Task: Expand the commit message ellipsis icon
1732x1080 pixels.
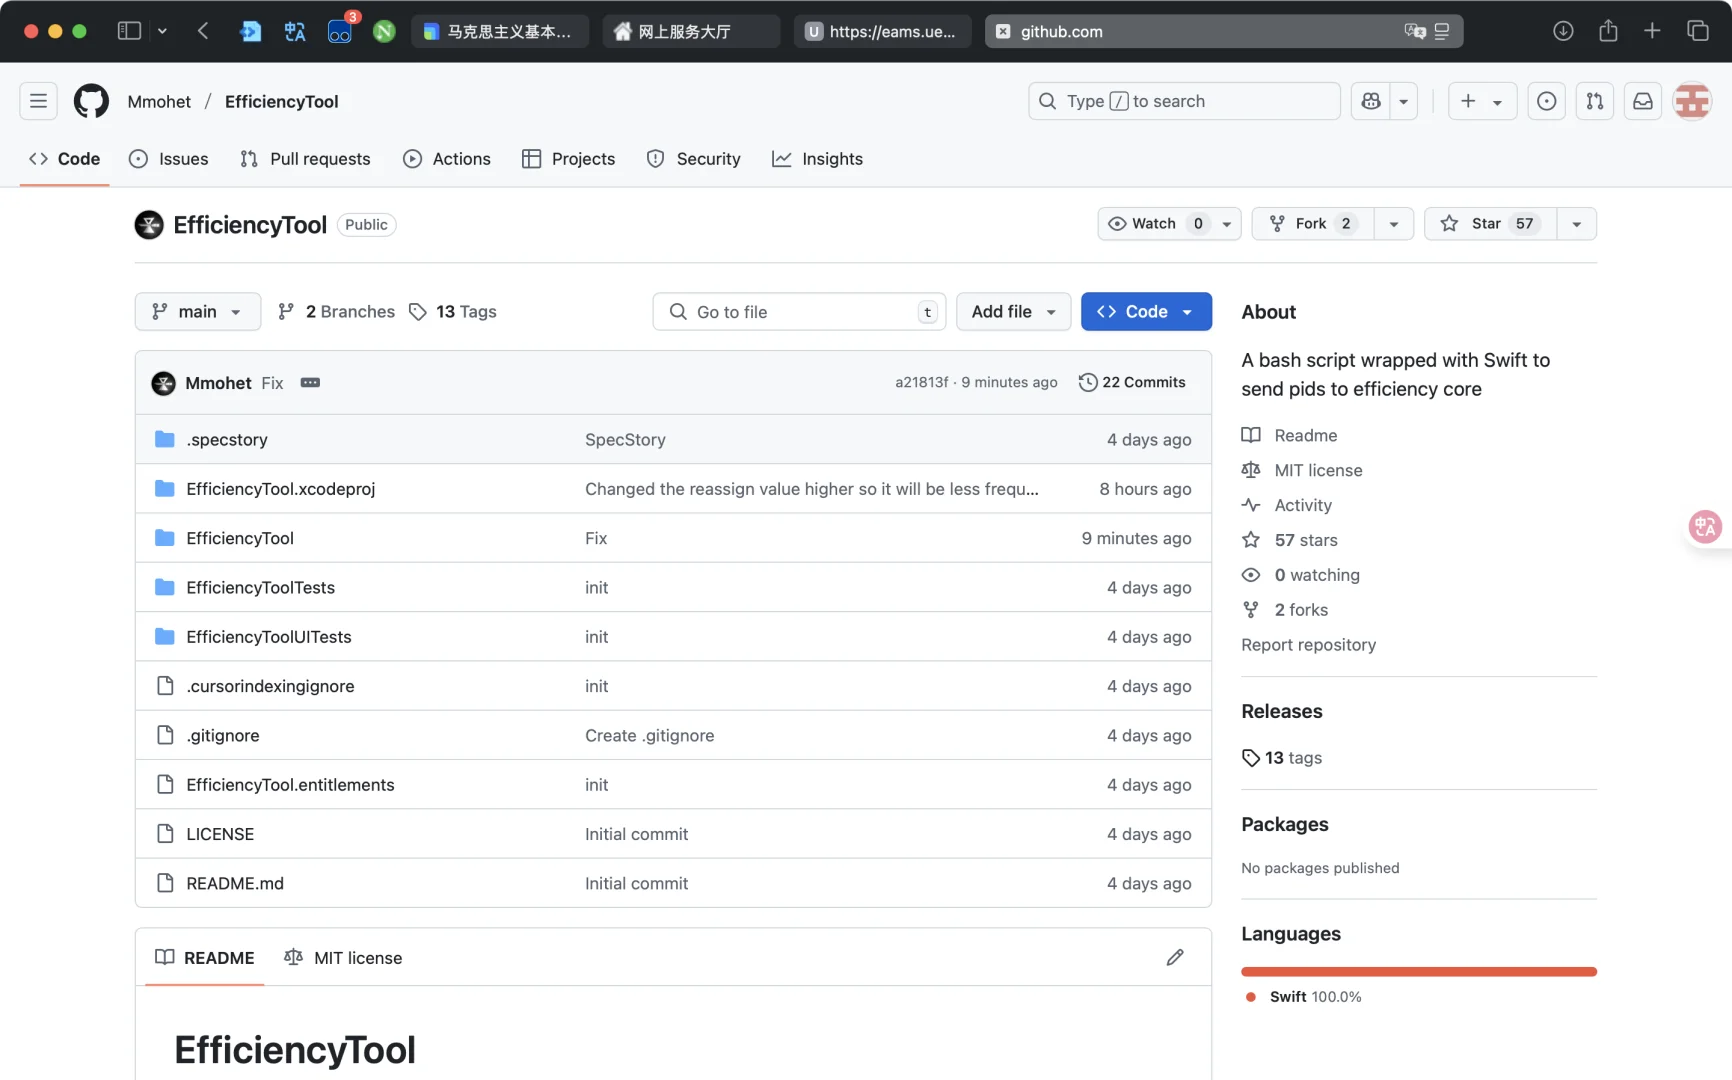Action: click(x=310, y=382)
